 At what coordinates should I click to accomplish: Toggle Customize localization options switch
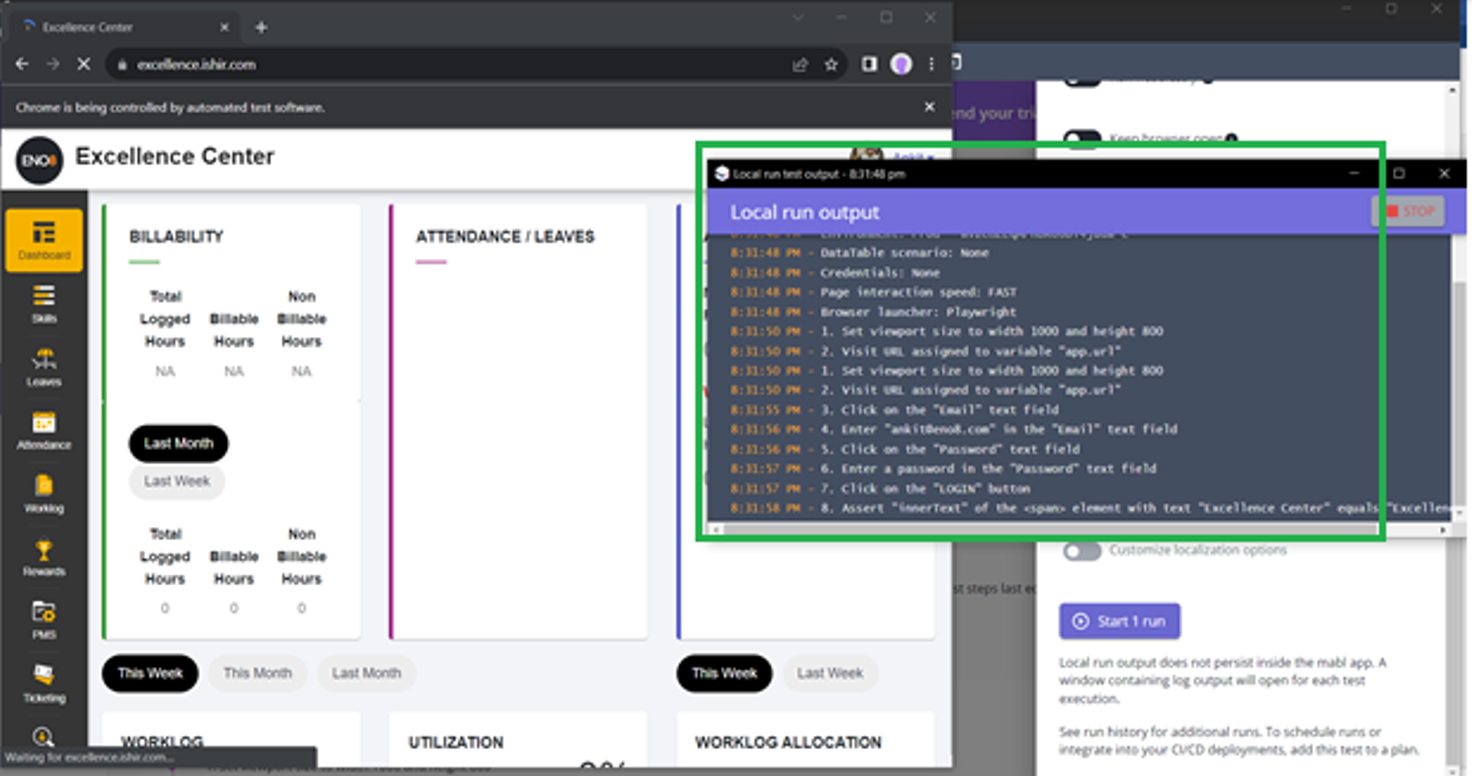coord(1082,551)
